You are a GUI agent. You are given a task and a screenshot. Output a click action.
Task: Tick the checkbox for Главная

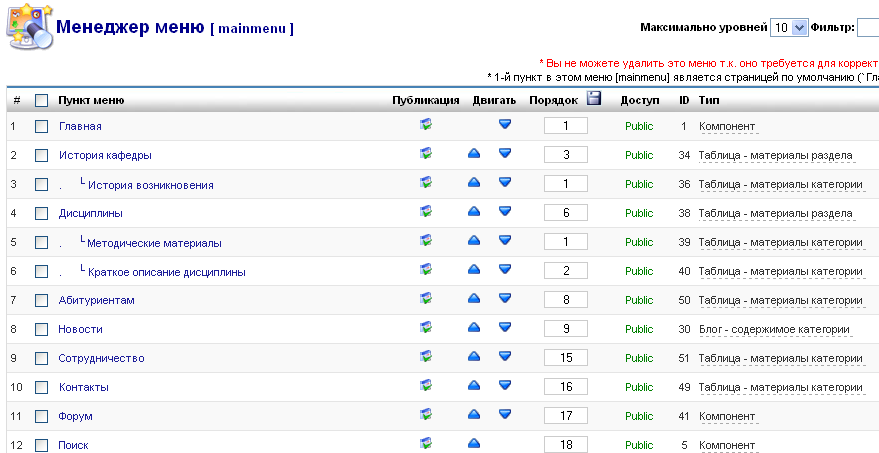[x=41, y=126]
